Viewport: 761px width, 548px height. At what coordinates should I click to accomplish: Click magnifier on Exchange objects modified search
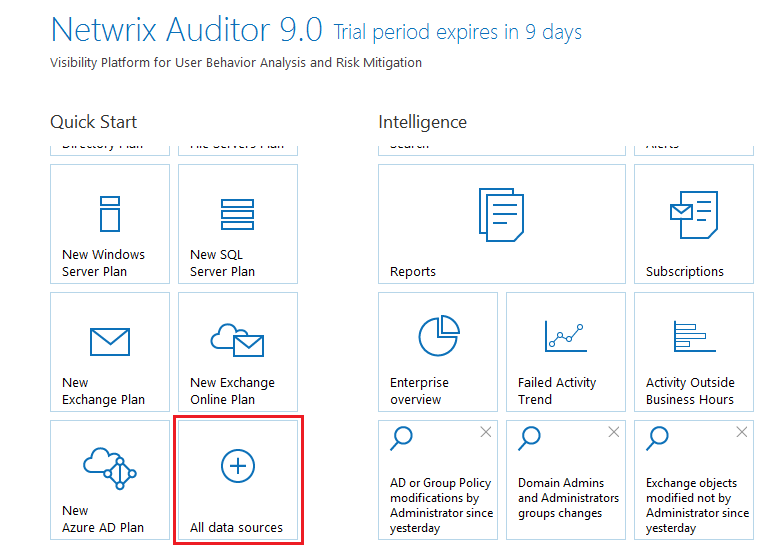[657, 438]
